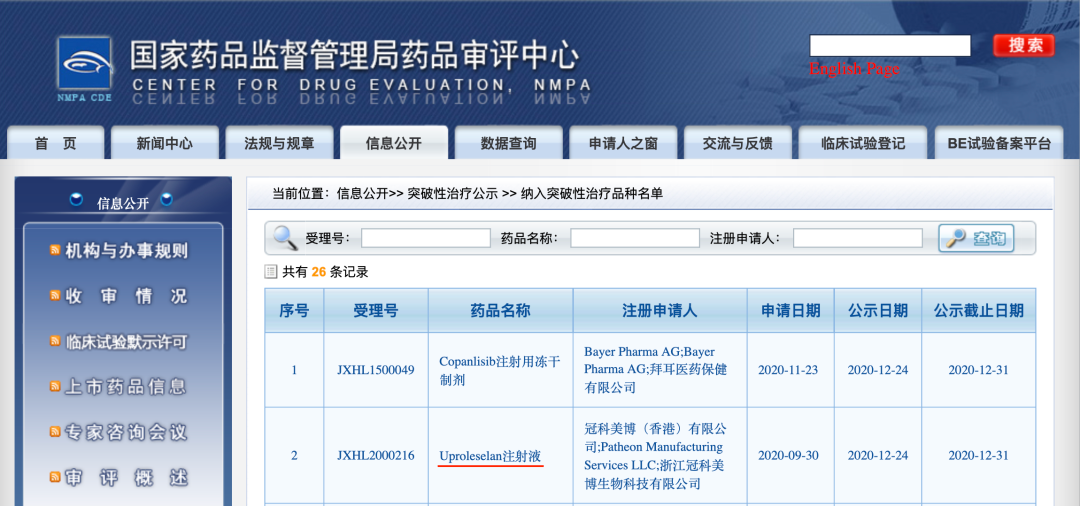Click the 受理号 column header
This screenshot has height=506, width=1080.
(376, 310)
